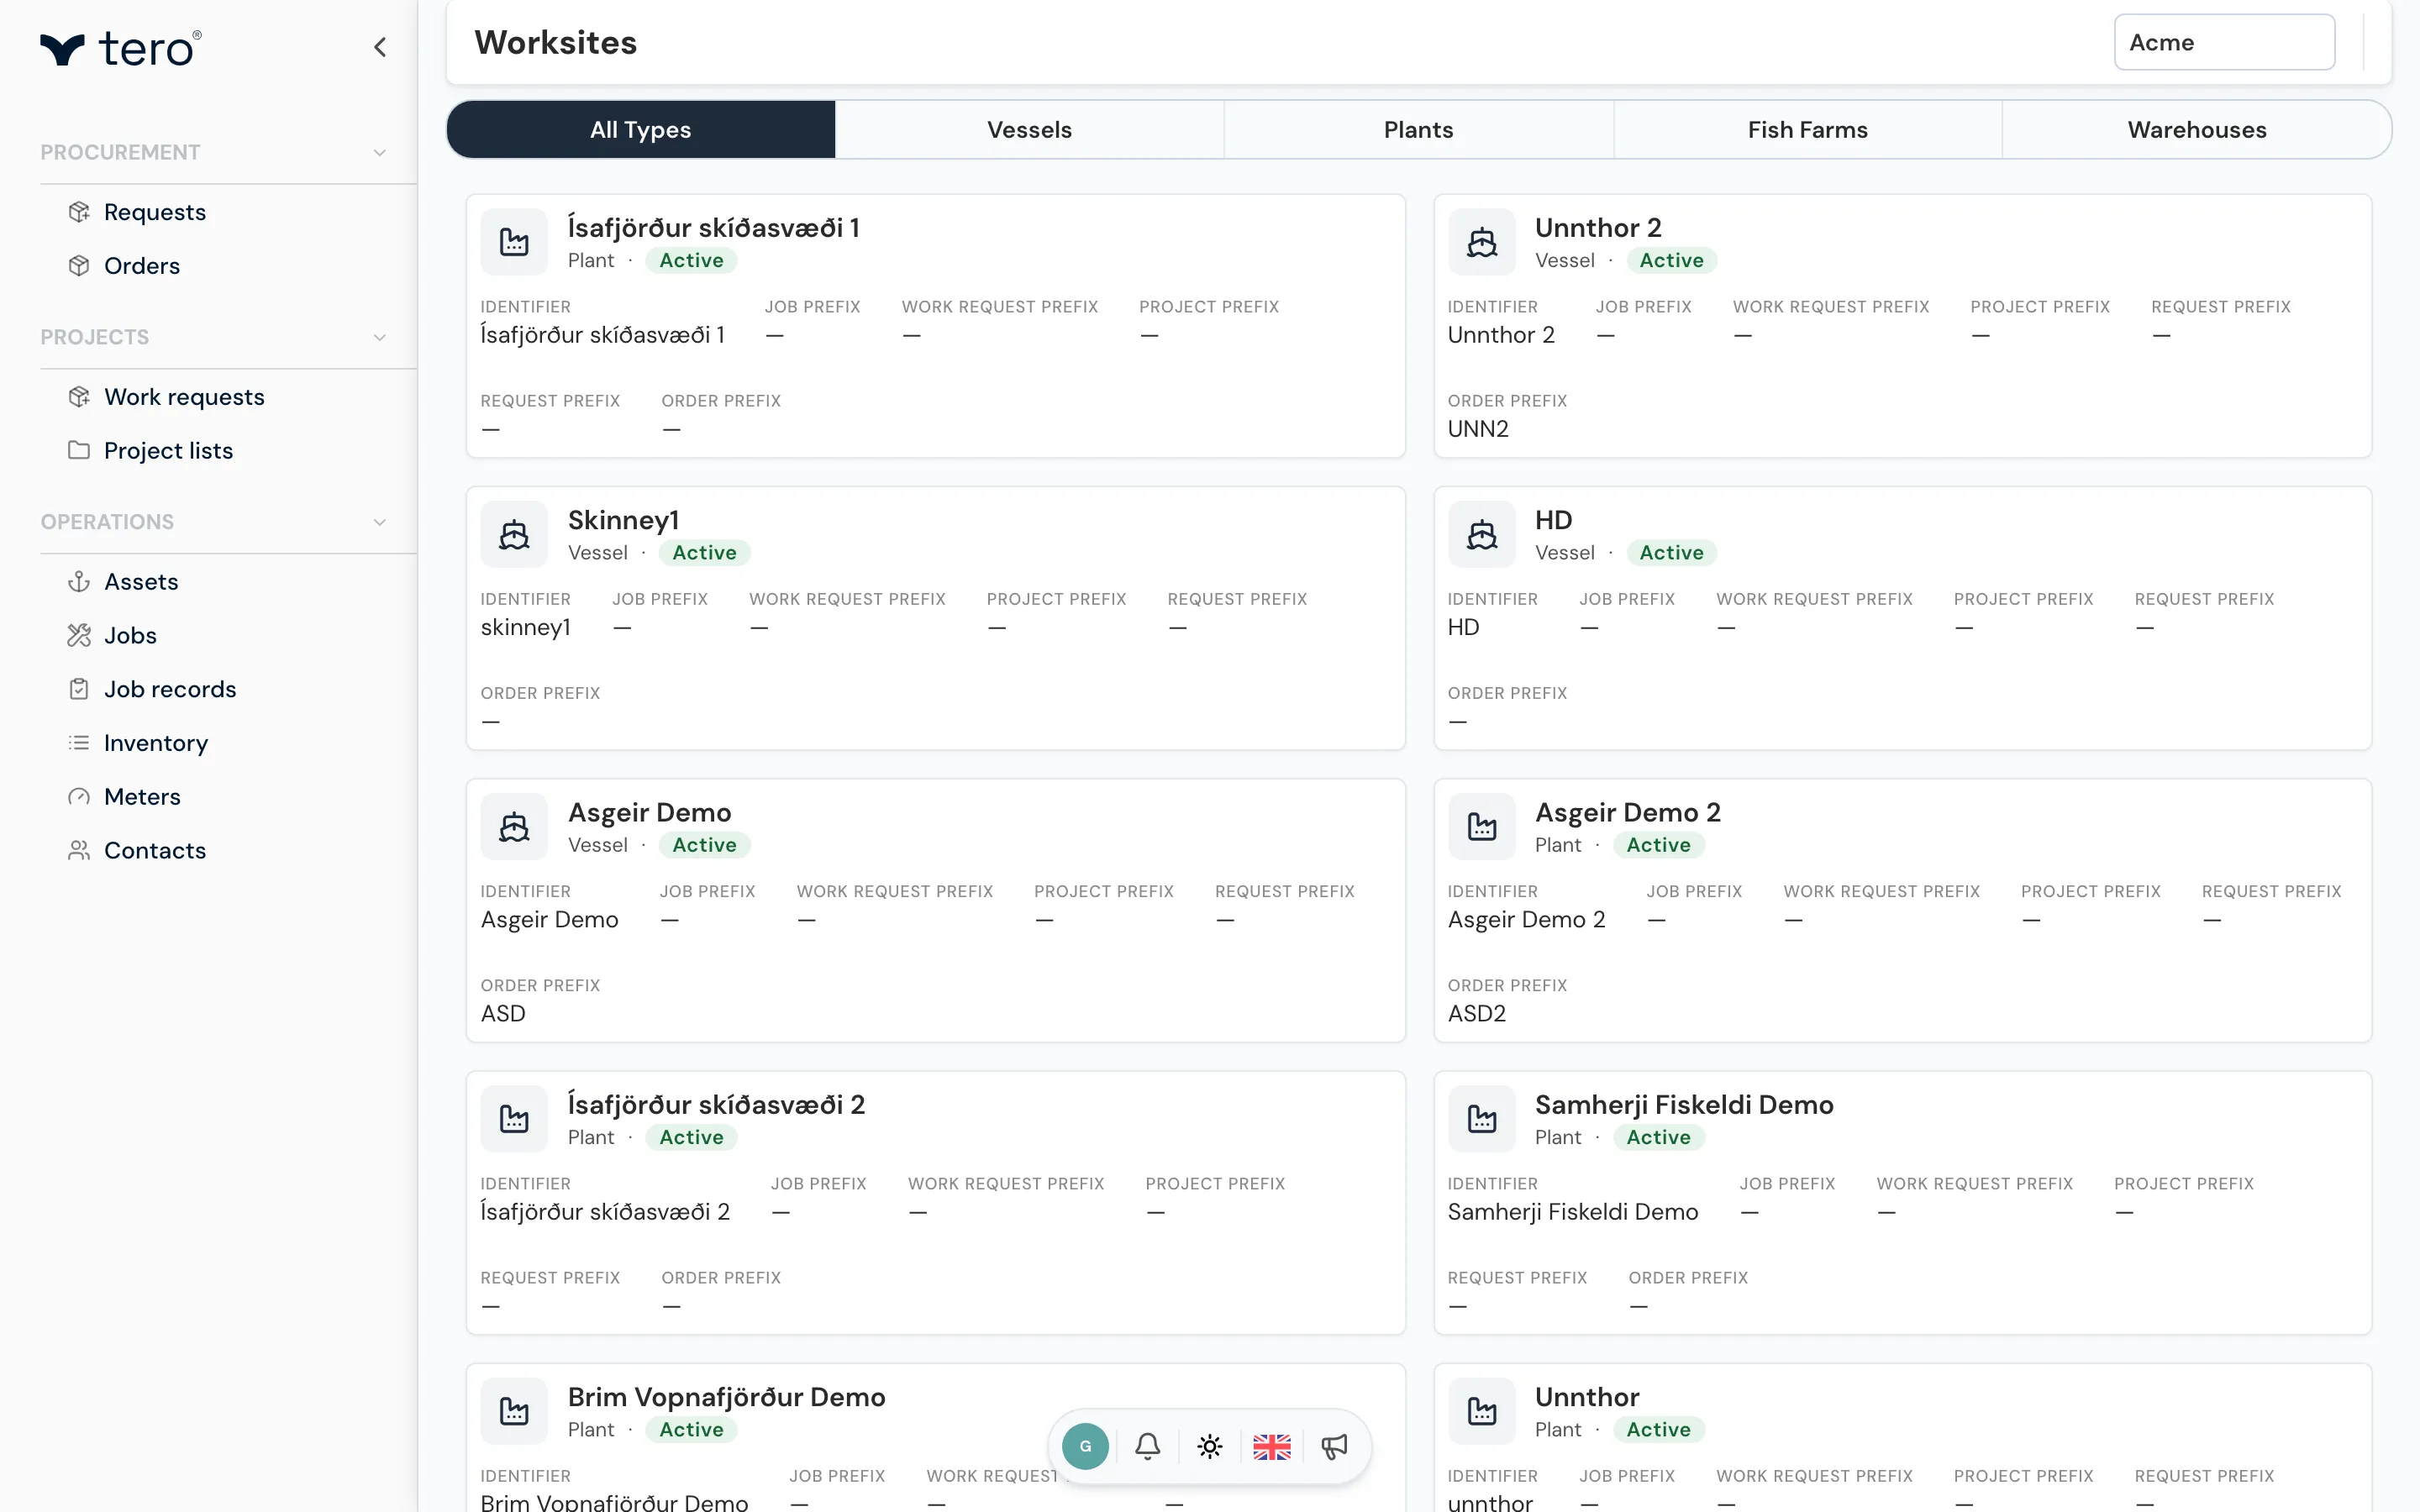Open announcements megaphone icon
This screenshot has width=2420, height=1512.
tap(1334, 1446)
